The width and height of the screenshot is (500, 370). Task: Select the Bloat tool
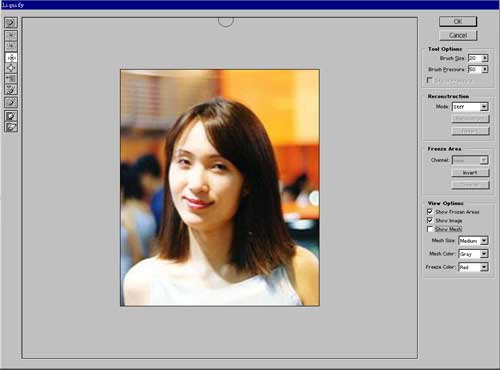point(11,68)
